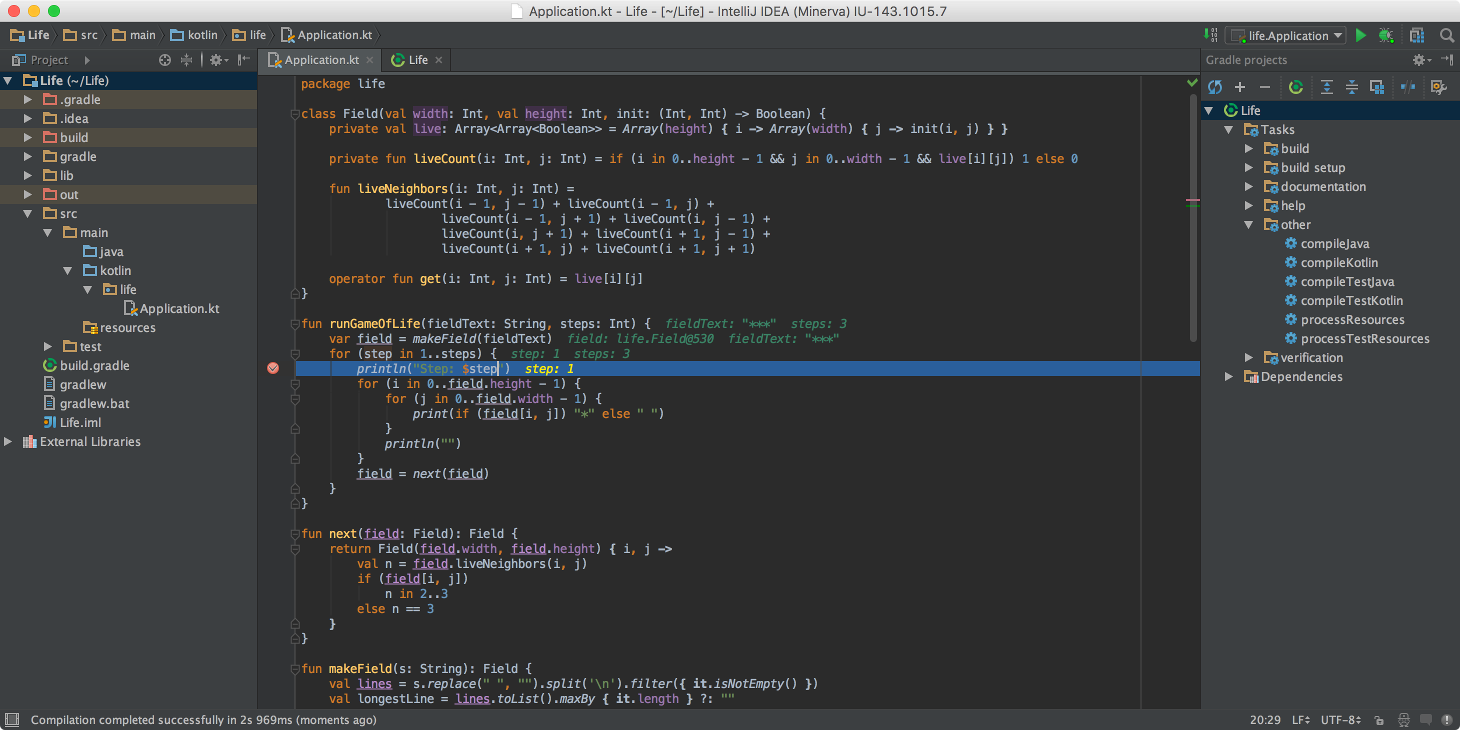Expand all nodes in Gradle panel

[1327, 87]
